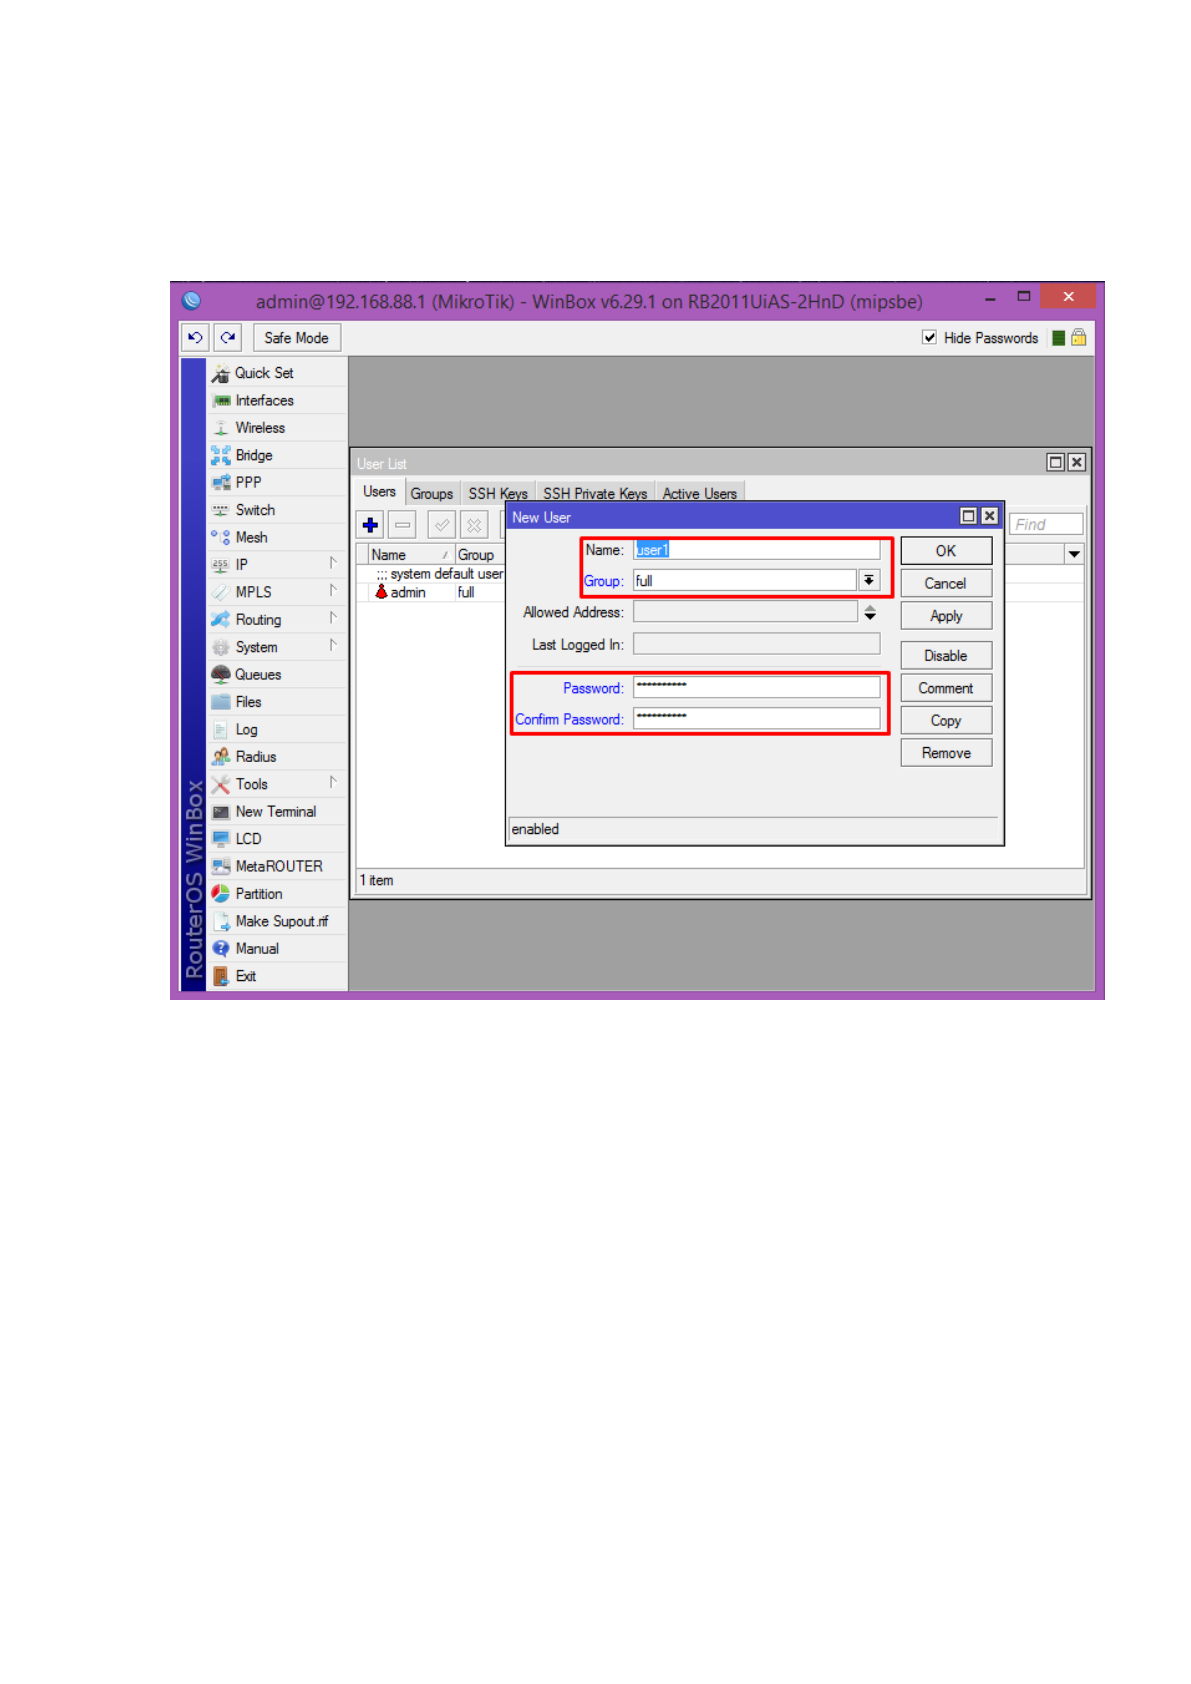Switch to the Active Users tab

699,494
